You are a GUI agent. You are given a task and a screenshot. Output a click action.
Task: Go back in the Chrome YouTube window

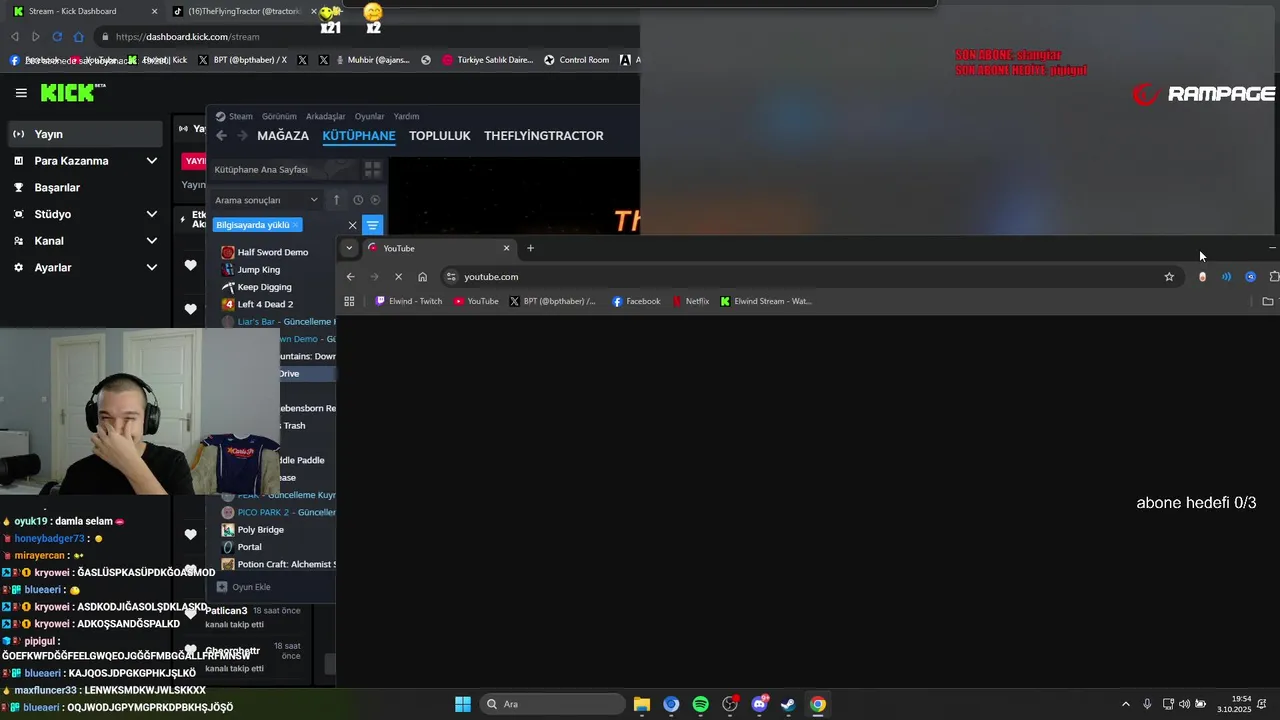[350, 277]
